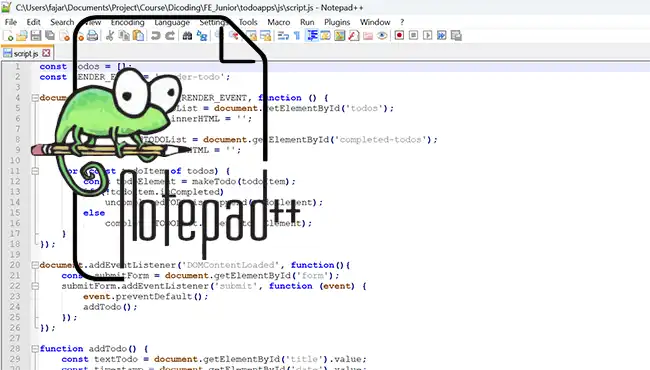Screen dimensions: 650x370
Task: Click the 'submit' string on line 22
Action: pos(236,286)
